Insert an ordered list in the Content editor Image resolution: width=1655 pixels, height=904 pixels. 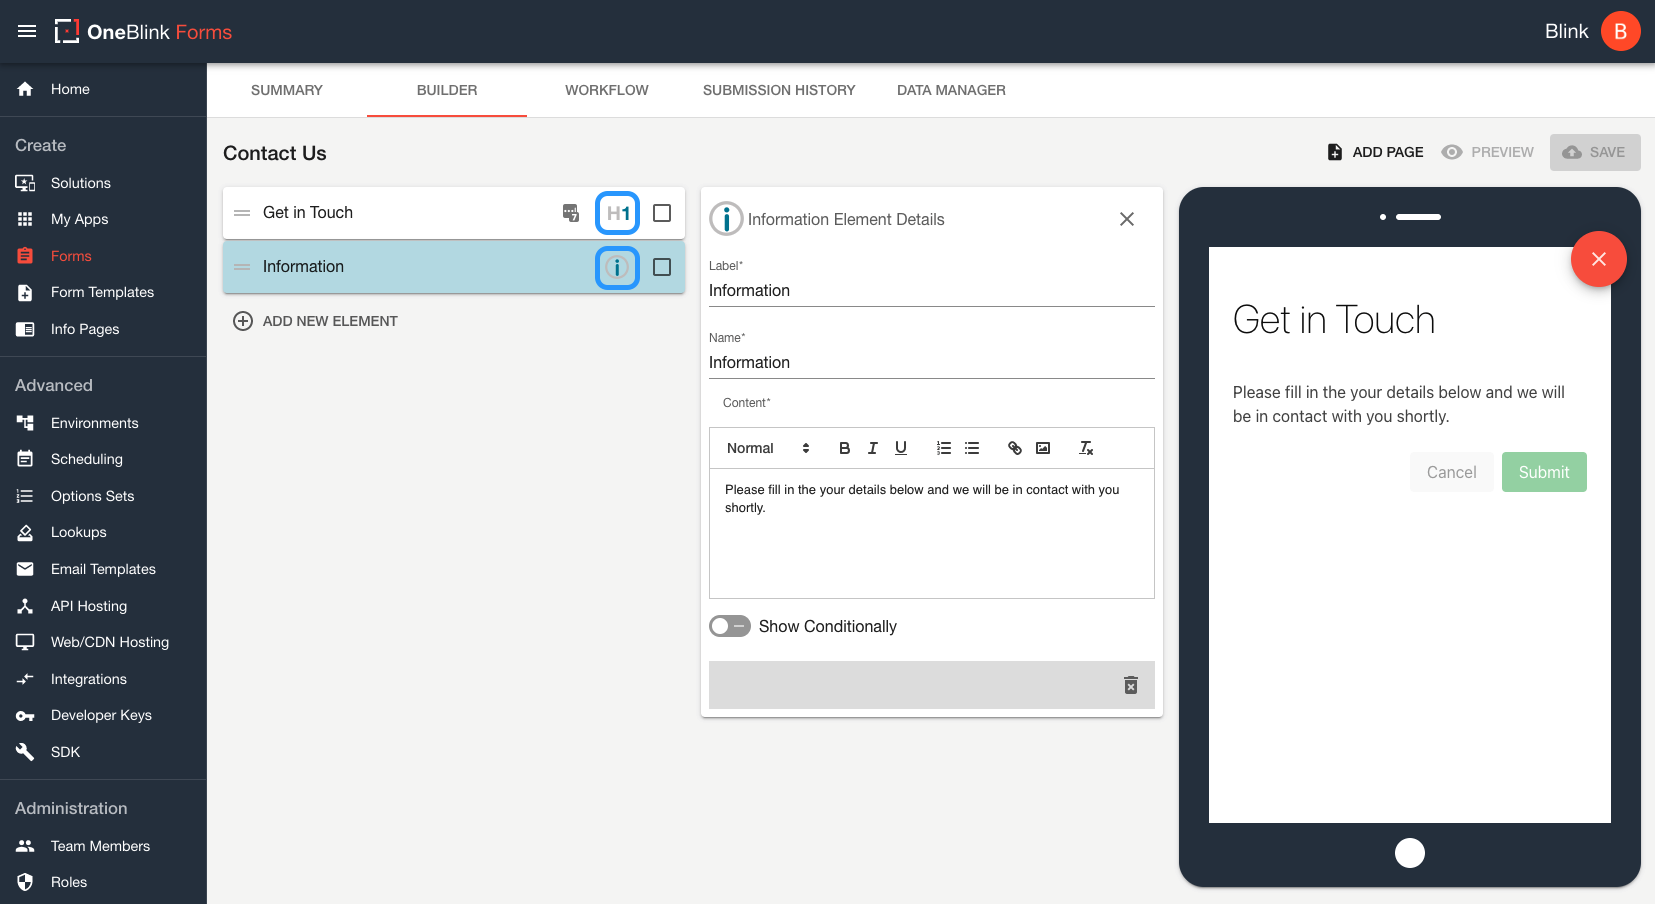point(943,447)
